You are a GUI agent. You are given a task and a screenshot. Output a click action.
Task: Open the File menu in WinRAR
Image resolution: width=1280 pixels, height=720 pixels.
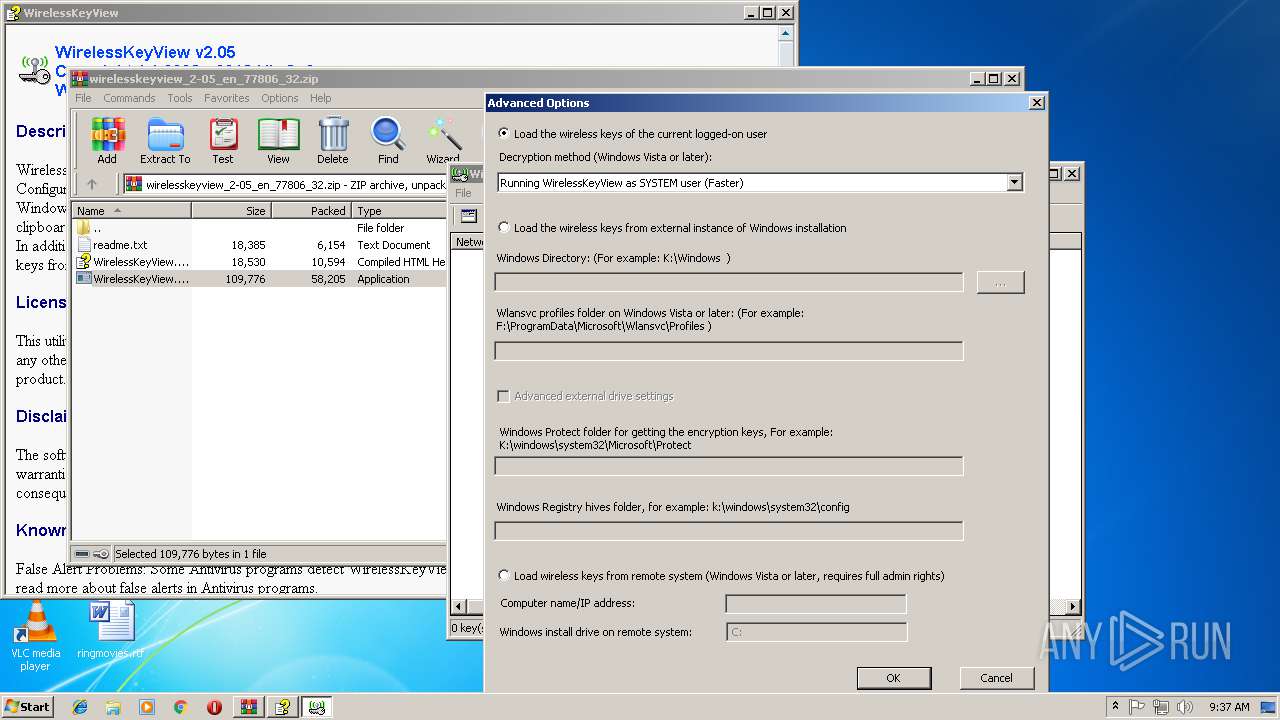coord(83,98)
